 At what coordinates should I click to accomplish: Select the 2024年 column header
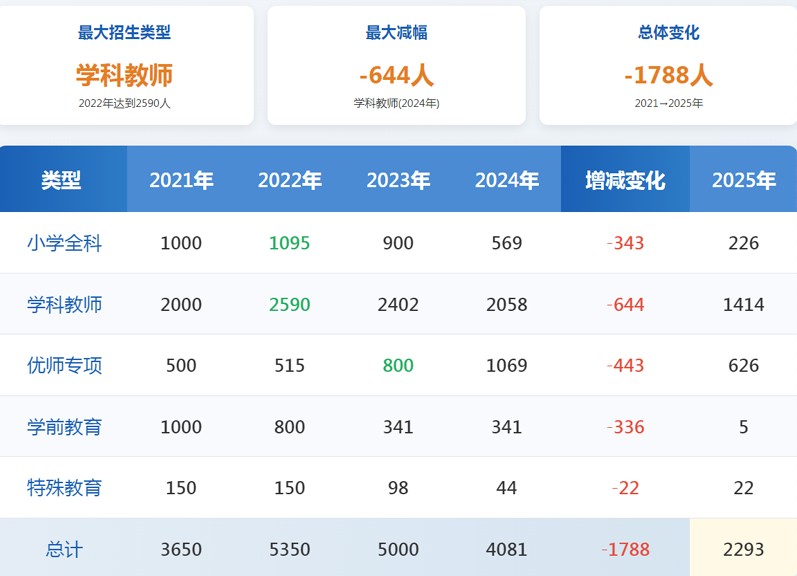coord(507,181)
